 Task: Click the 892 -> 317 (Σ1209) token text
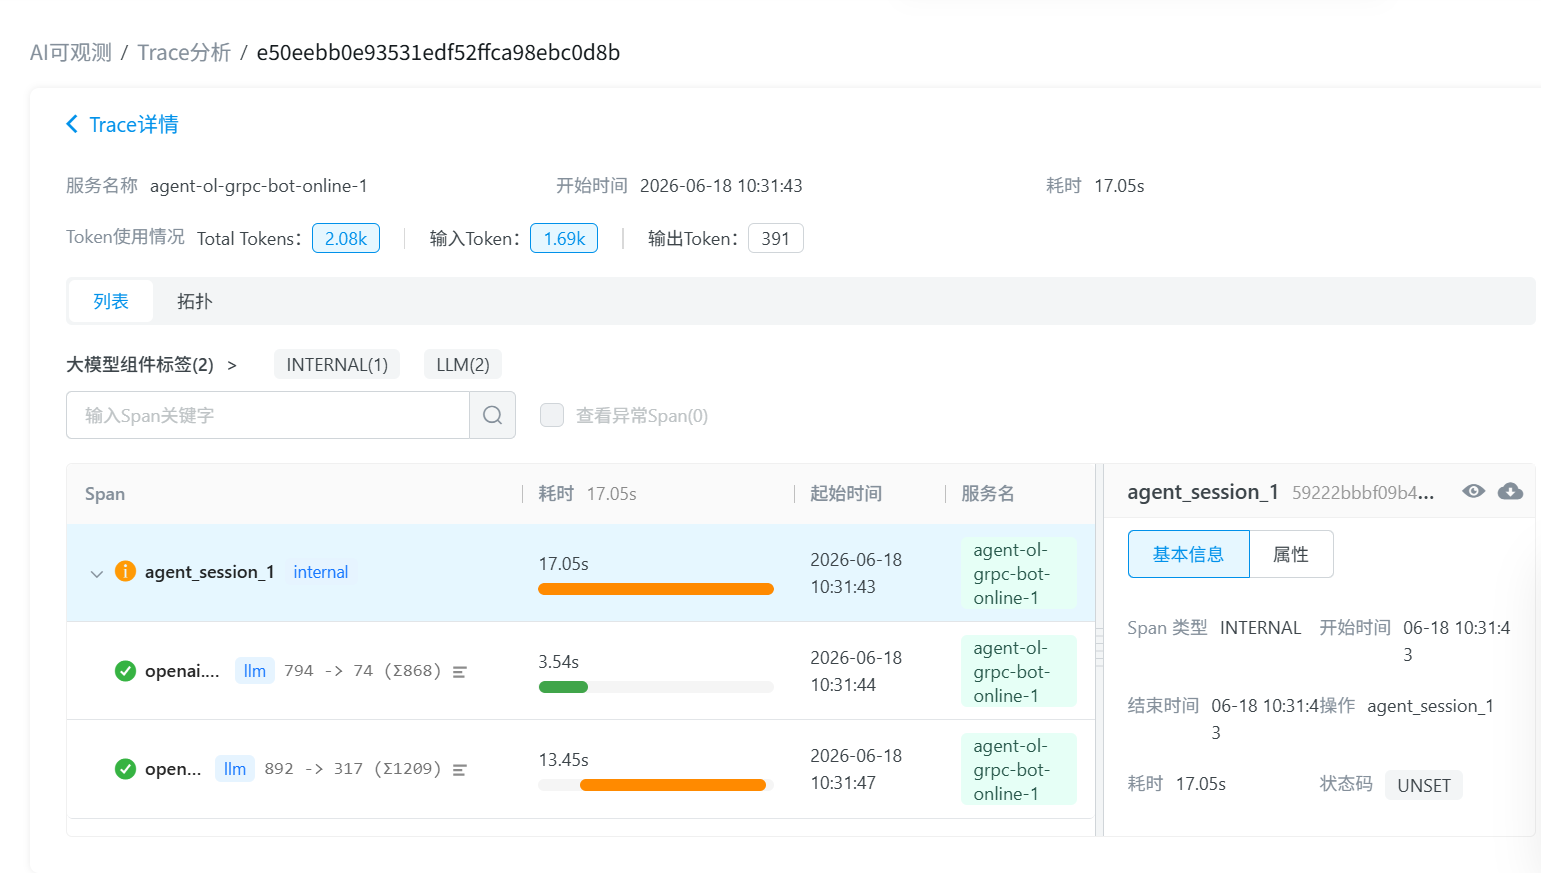352,769
